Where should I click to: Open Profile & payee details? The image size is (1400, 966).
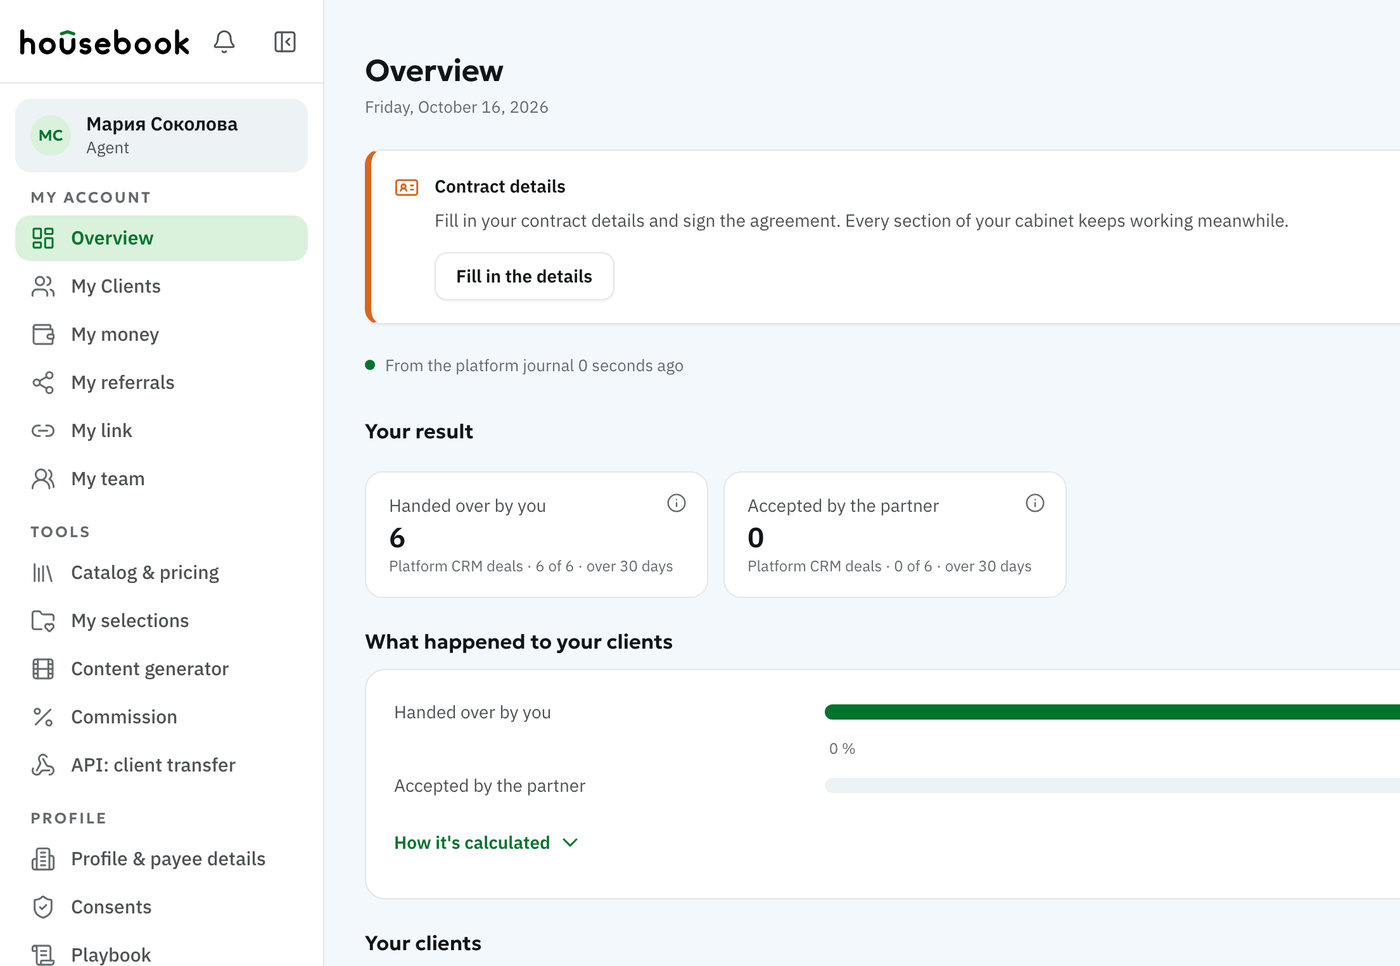click(x=161, y=858)
